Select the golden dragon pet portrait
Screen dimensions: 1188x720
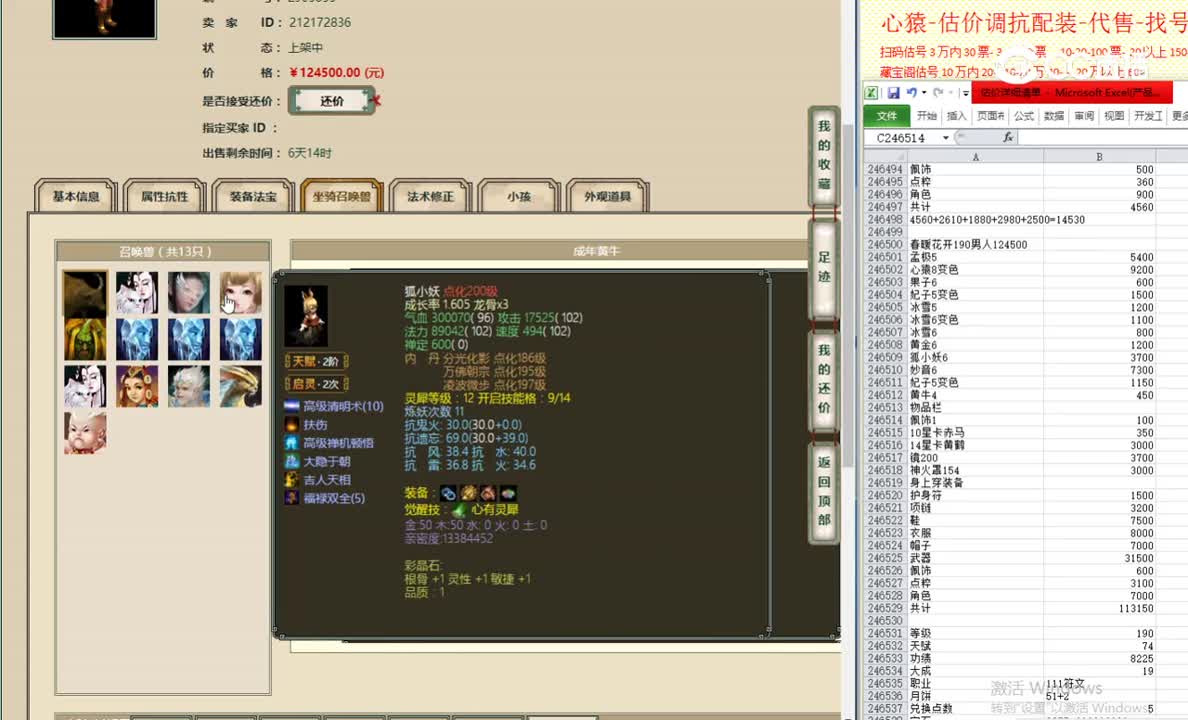point(241,386)
